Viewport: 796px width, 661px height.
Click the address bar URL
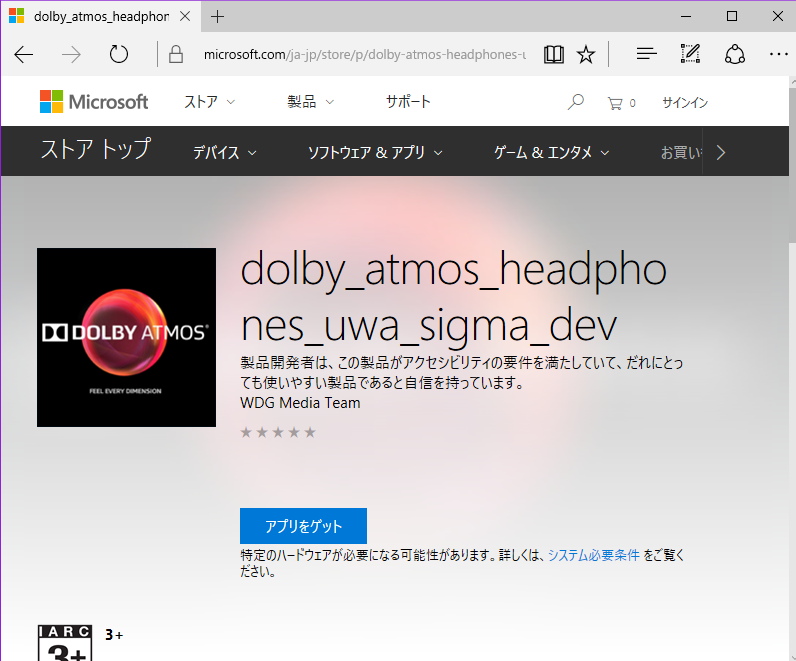(x=364, y=54)
